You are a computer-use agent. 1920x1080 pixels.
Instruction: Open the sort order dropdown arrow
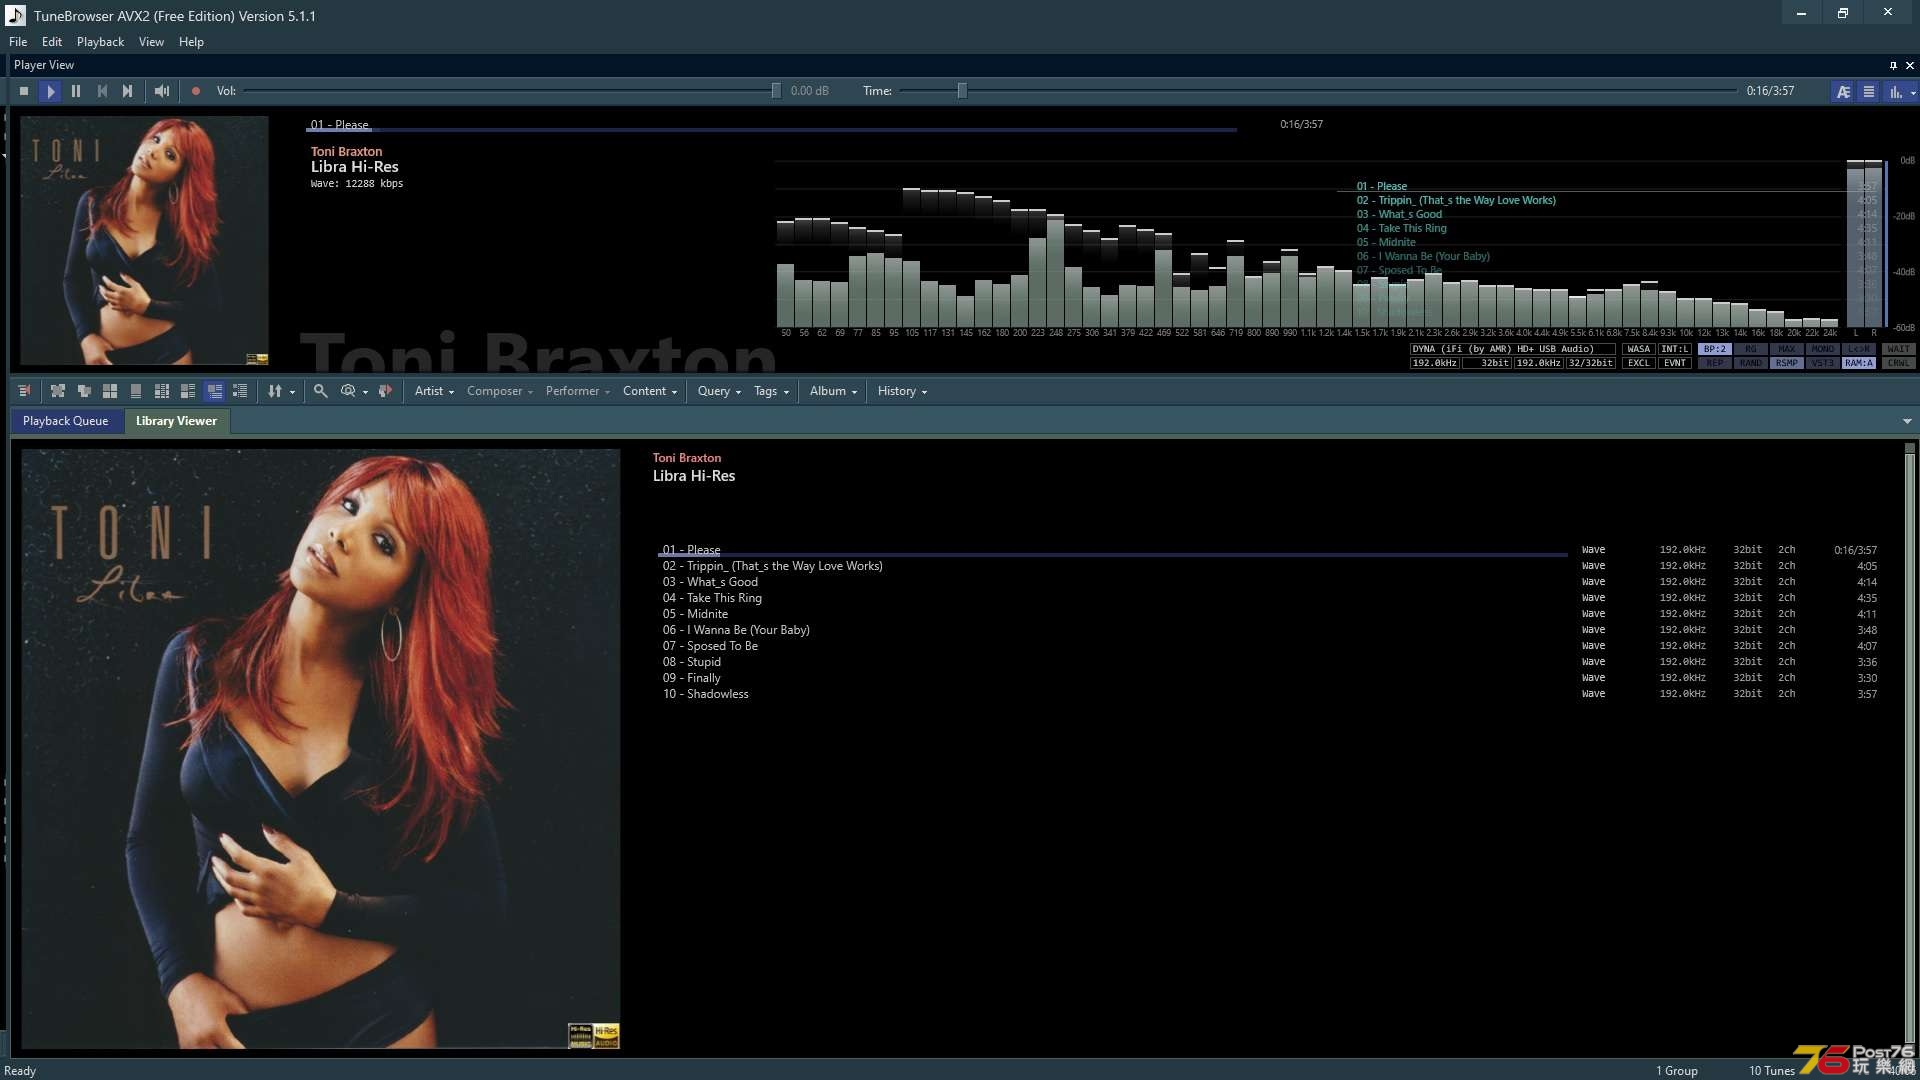click(x=292, y=392)
